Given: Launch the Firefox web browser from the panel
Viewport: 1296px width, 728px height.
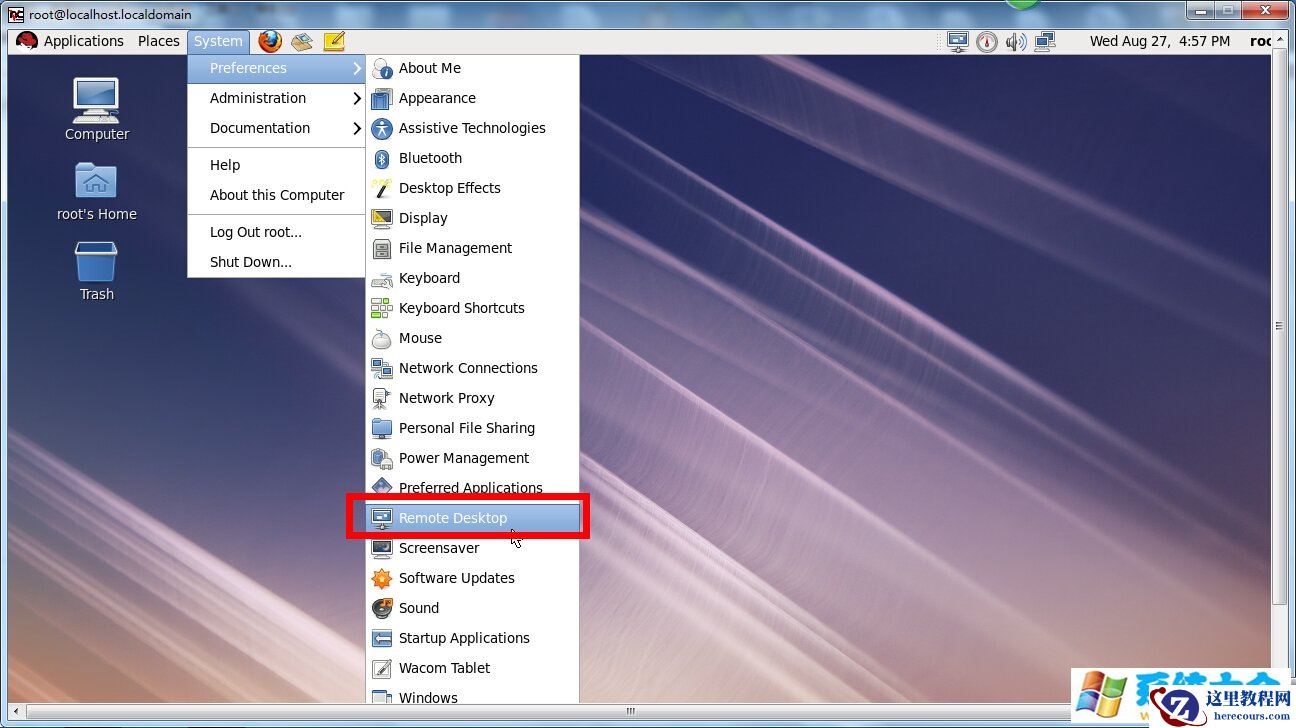Looking at the screenshot, I should [270, 41].
